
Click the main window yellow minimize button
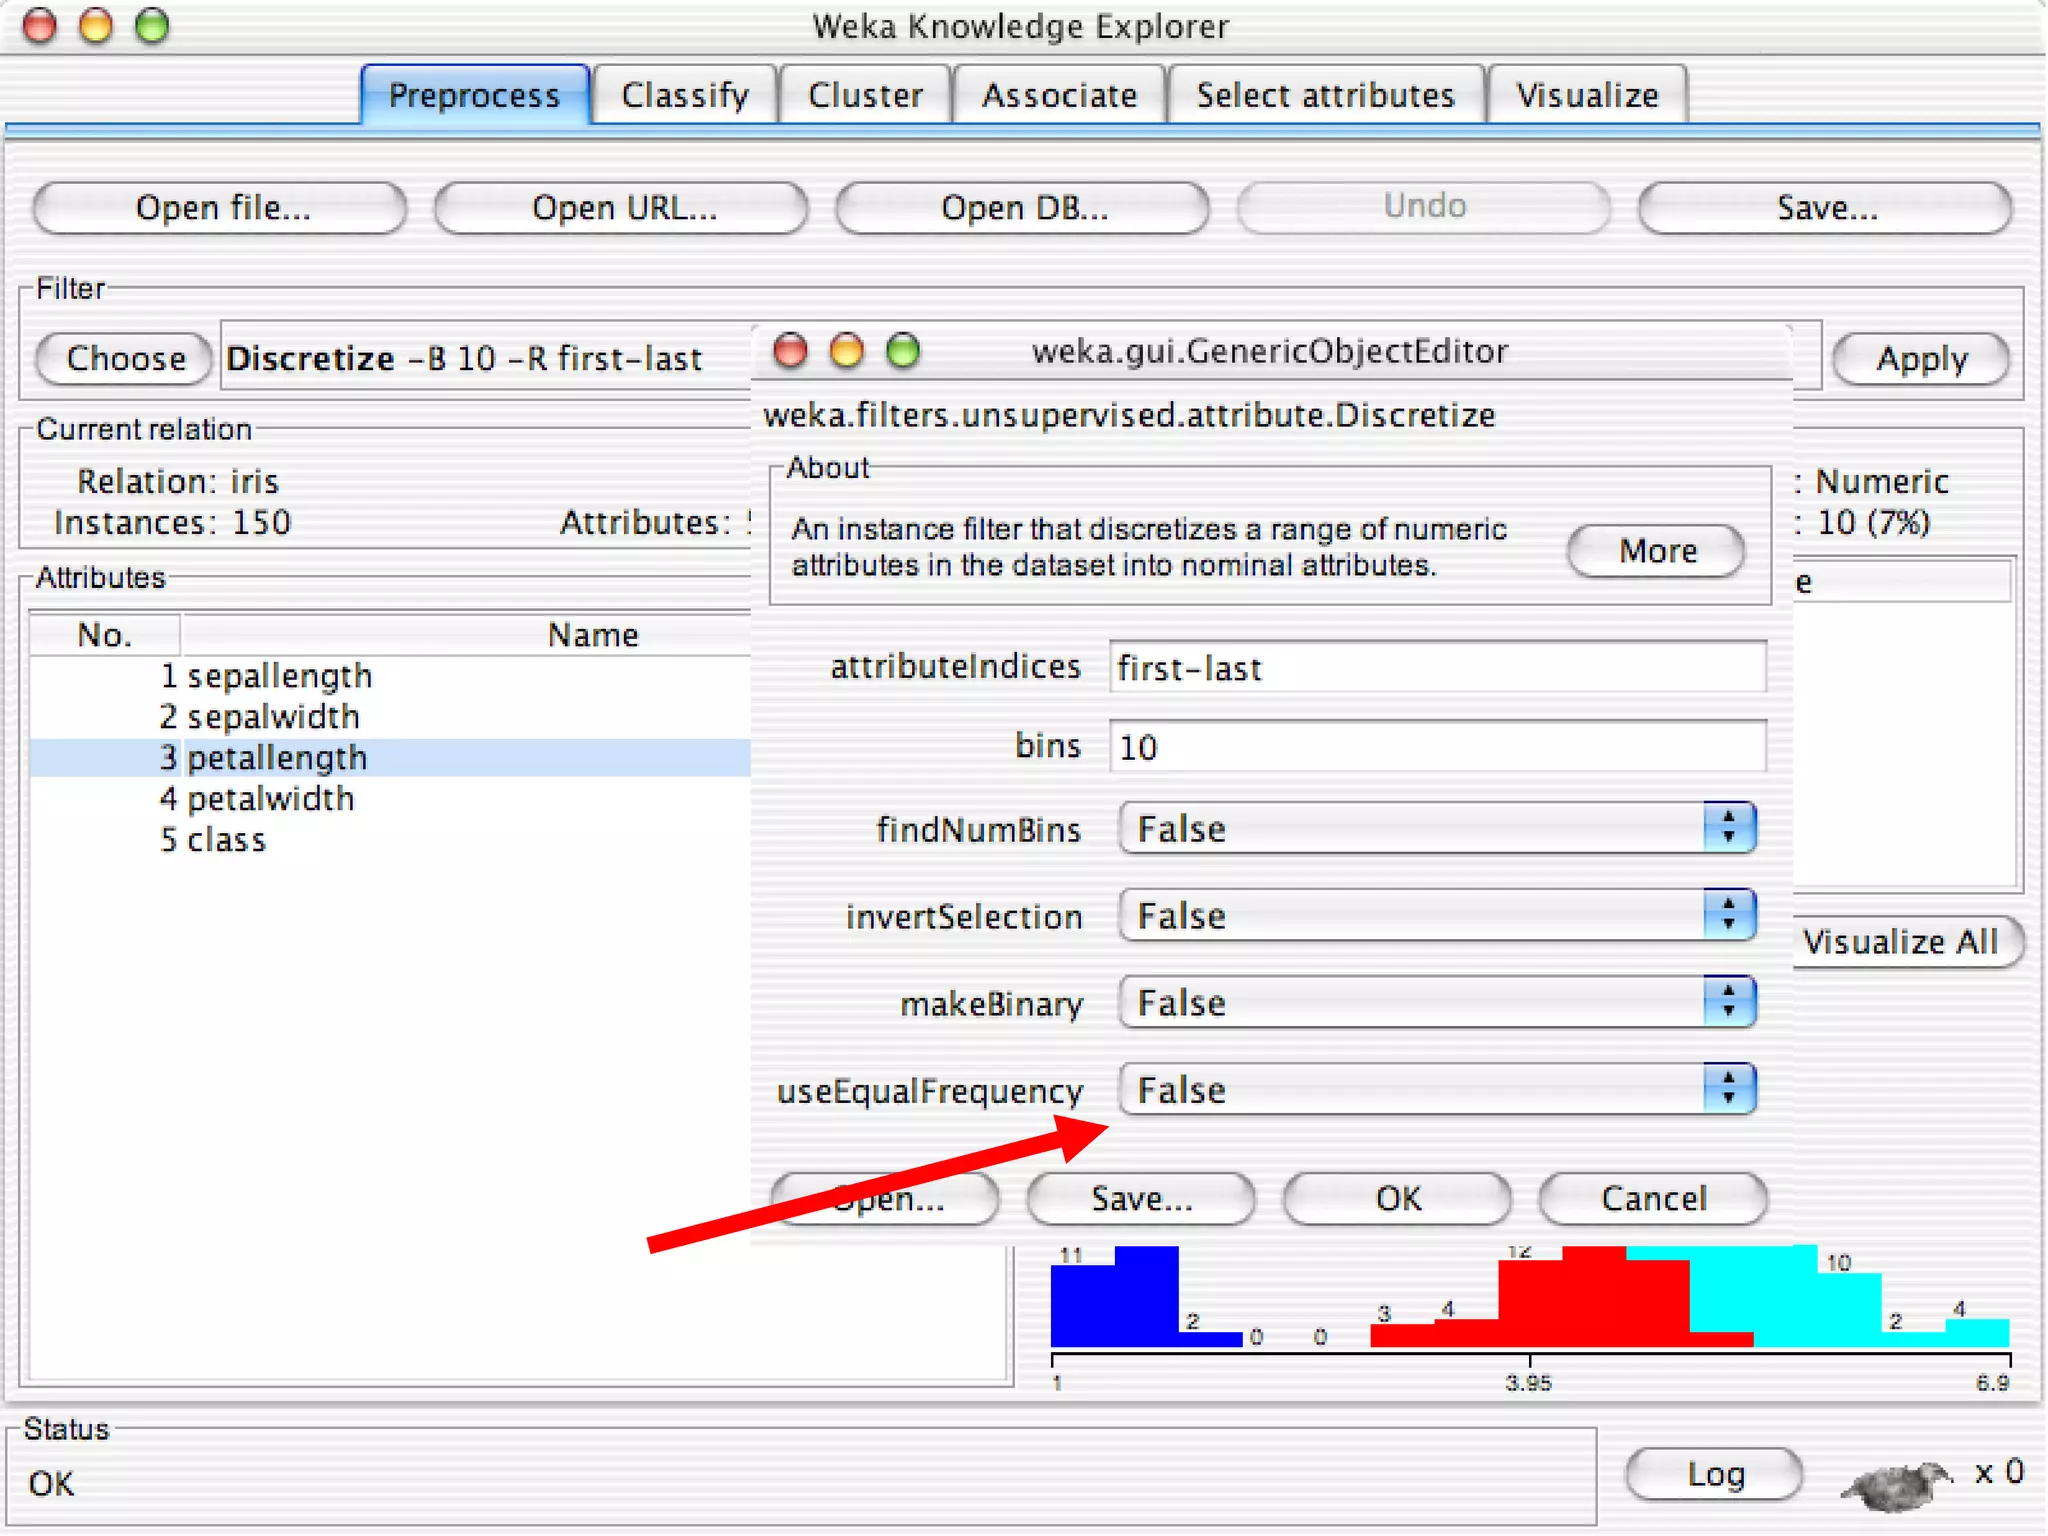(96, 26)
